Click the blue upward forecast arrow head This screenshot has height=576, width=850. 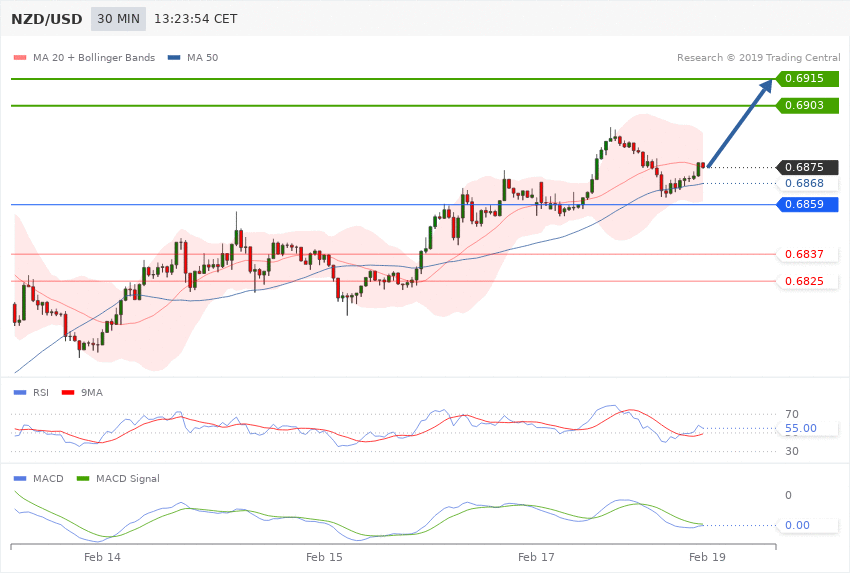click(x=765, y=88)
